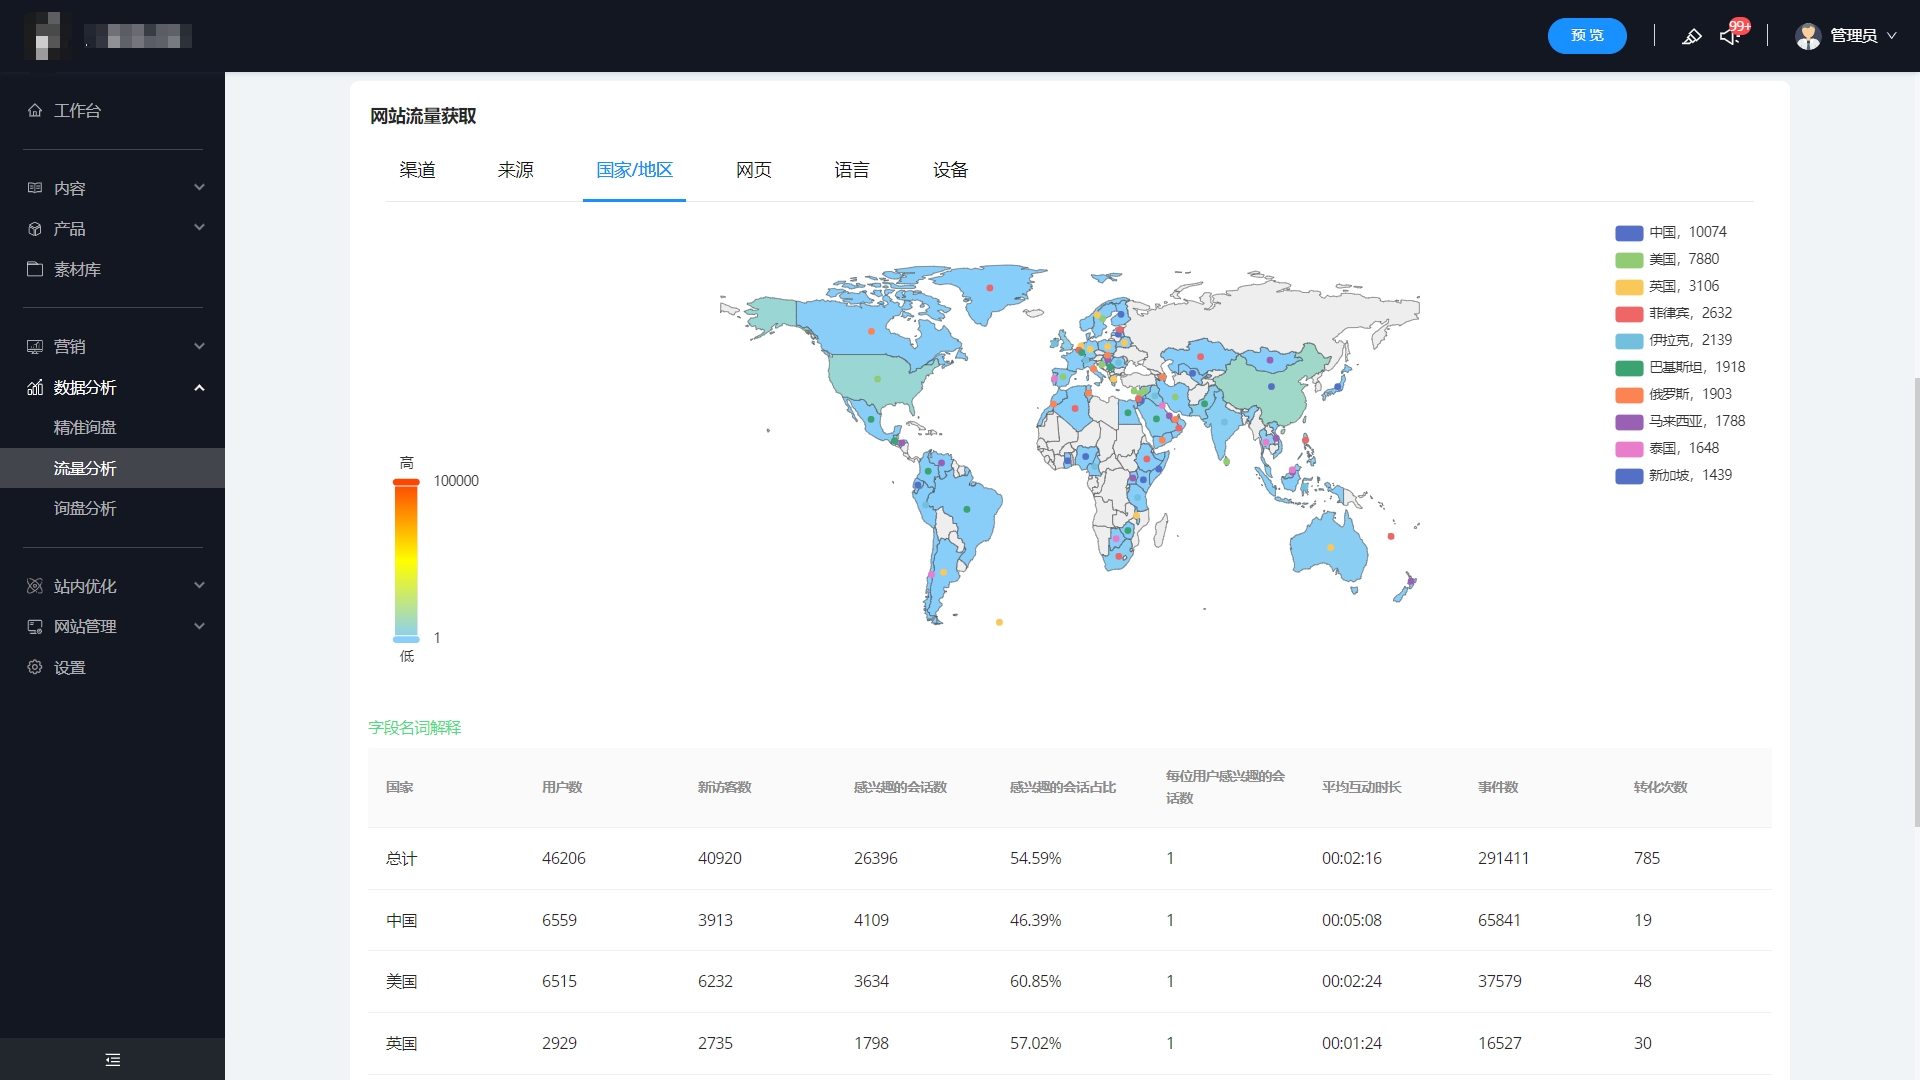Image resolution: width=1920 pixels, height=1080 pixels.
Task: Open the 管理员 account dropdown arrow
Action: (x=1891, y=36)
